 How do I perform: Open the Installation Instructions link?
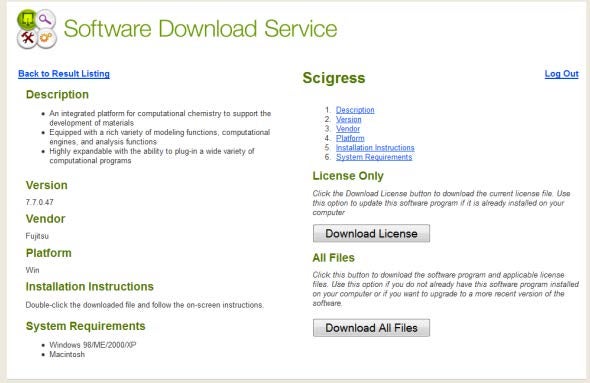(x=375, y=147)
